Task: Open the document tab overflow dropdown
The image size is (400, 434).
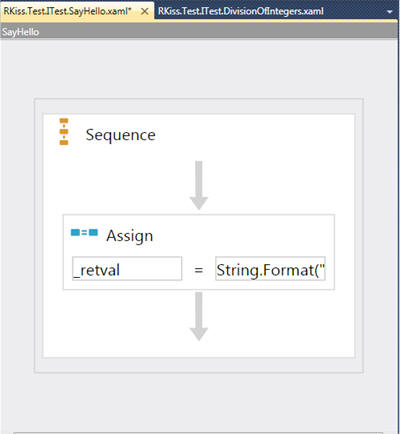Action: (x=389, y=12)
